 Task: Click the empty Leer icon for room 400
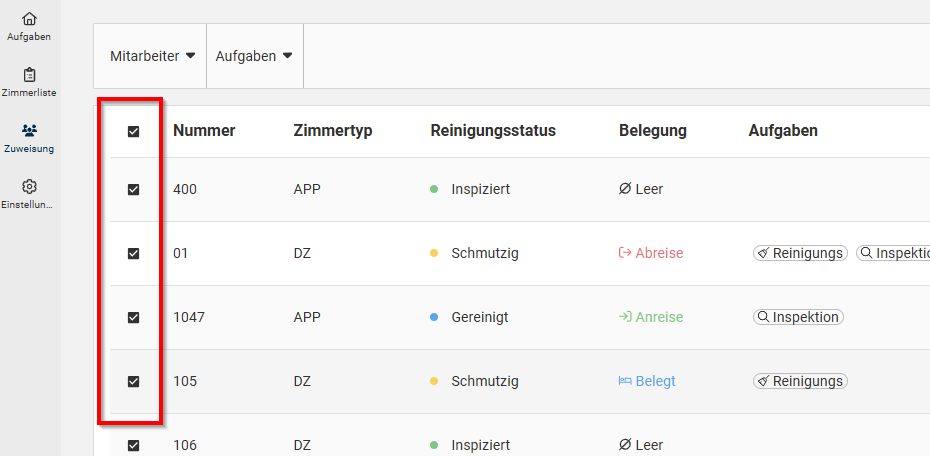[625, 189]
